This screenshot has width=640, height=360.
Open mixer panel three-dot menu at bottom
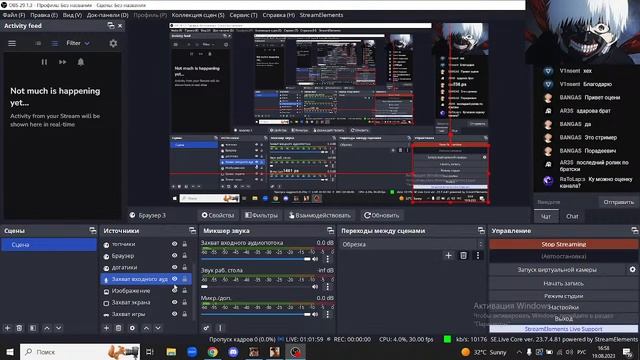click(x=220, y=328)
